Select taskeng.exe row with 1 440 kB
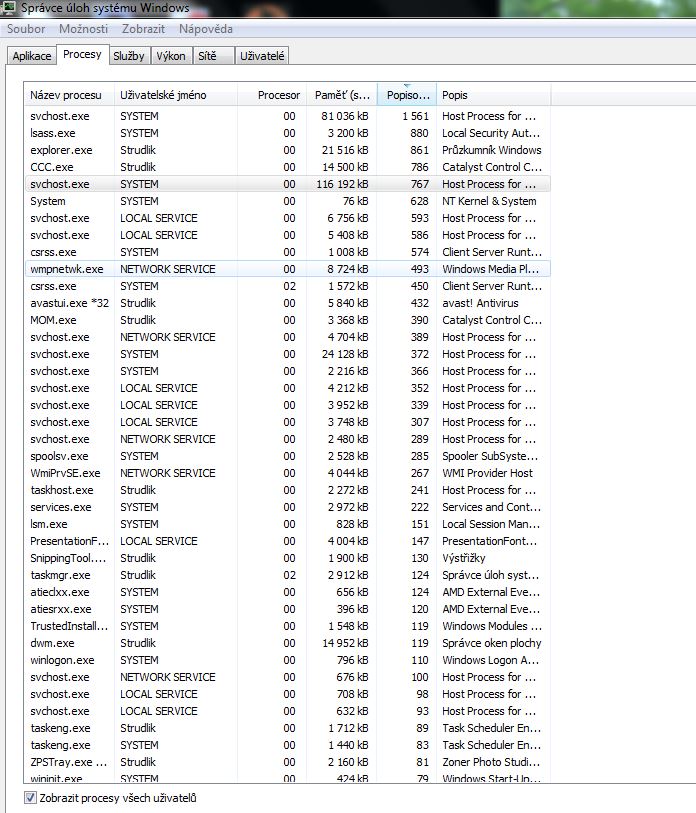The image size is (696, 813). pos(287,745)
